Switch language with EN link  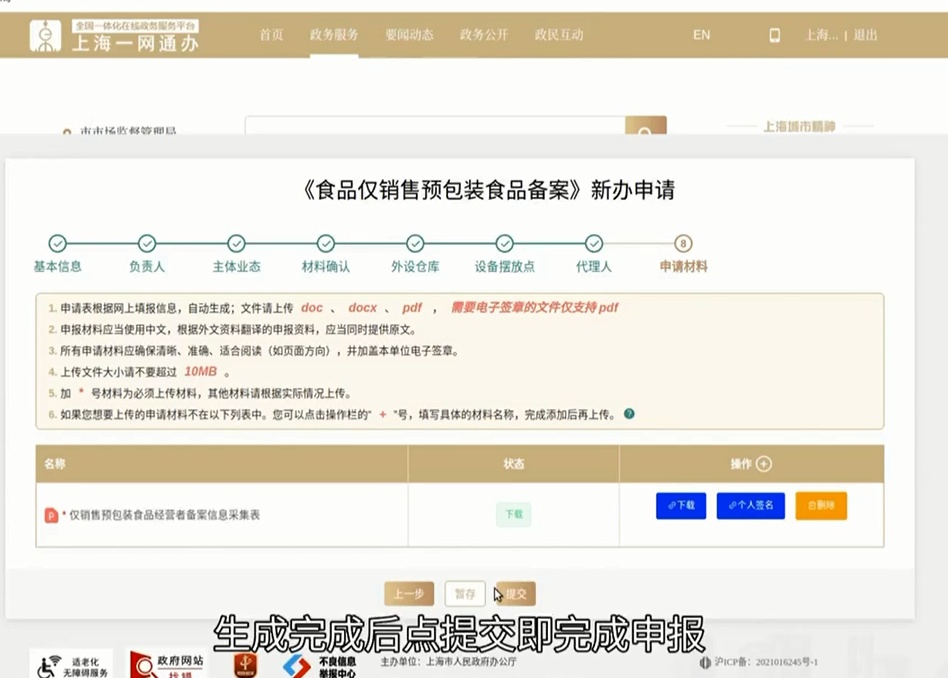(x=701, y=35)
